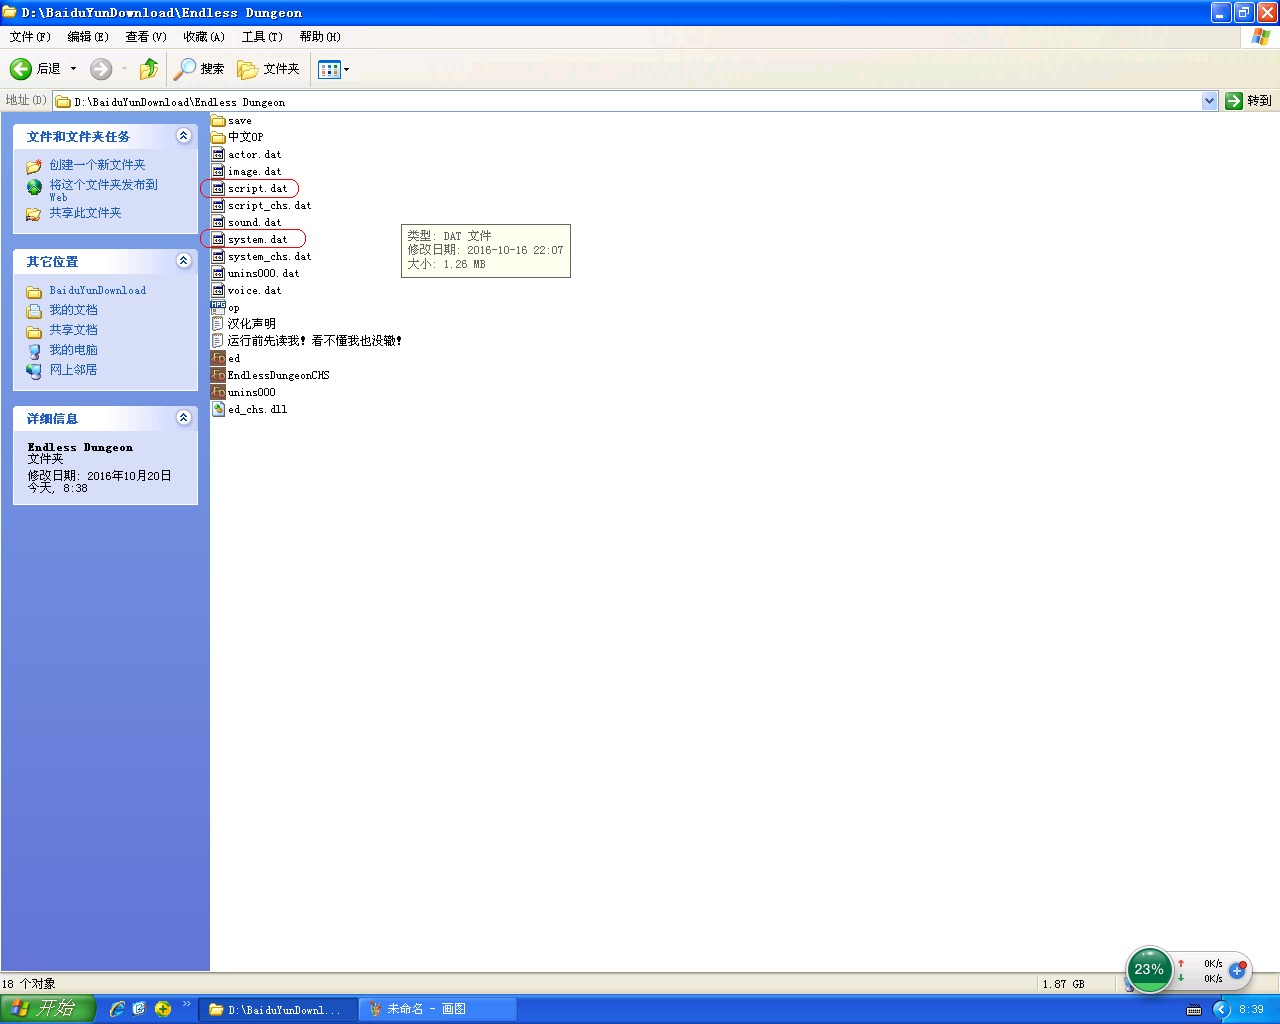Select the EndlessDungeonCHS application
Image resolution: width=1280 pixels, height=1024 pixels.
(x=270, y=375)
